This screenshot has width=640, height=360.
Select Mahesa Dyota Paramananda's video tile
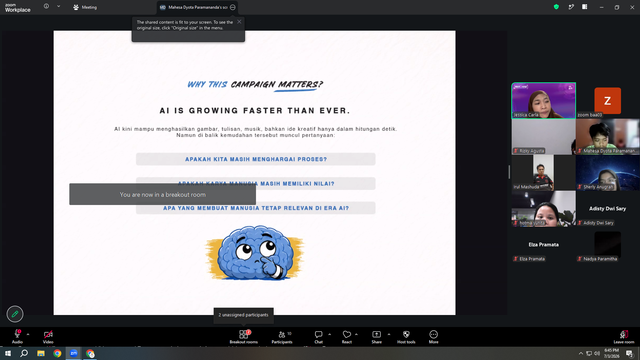[608, 137]
